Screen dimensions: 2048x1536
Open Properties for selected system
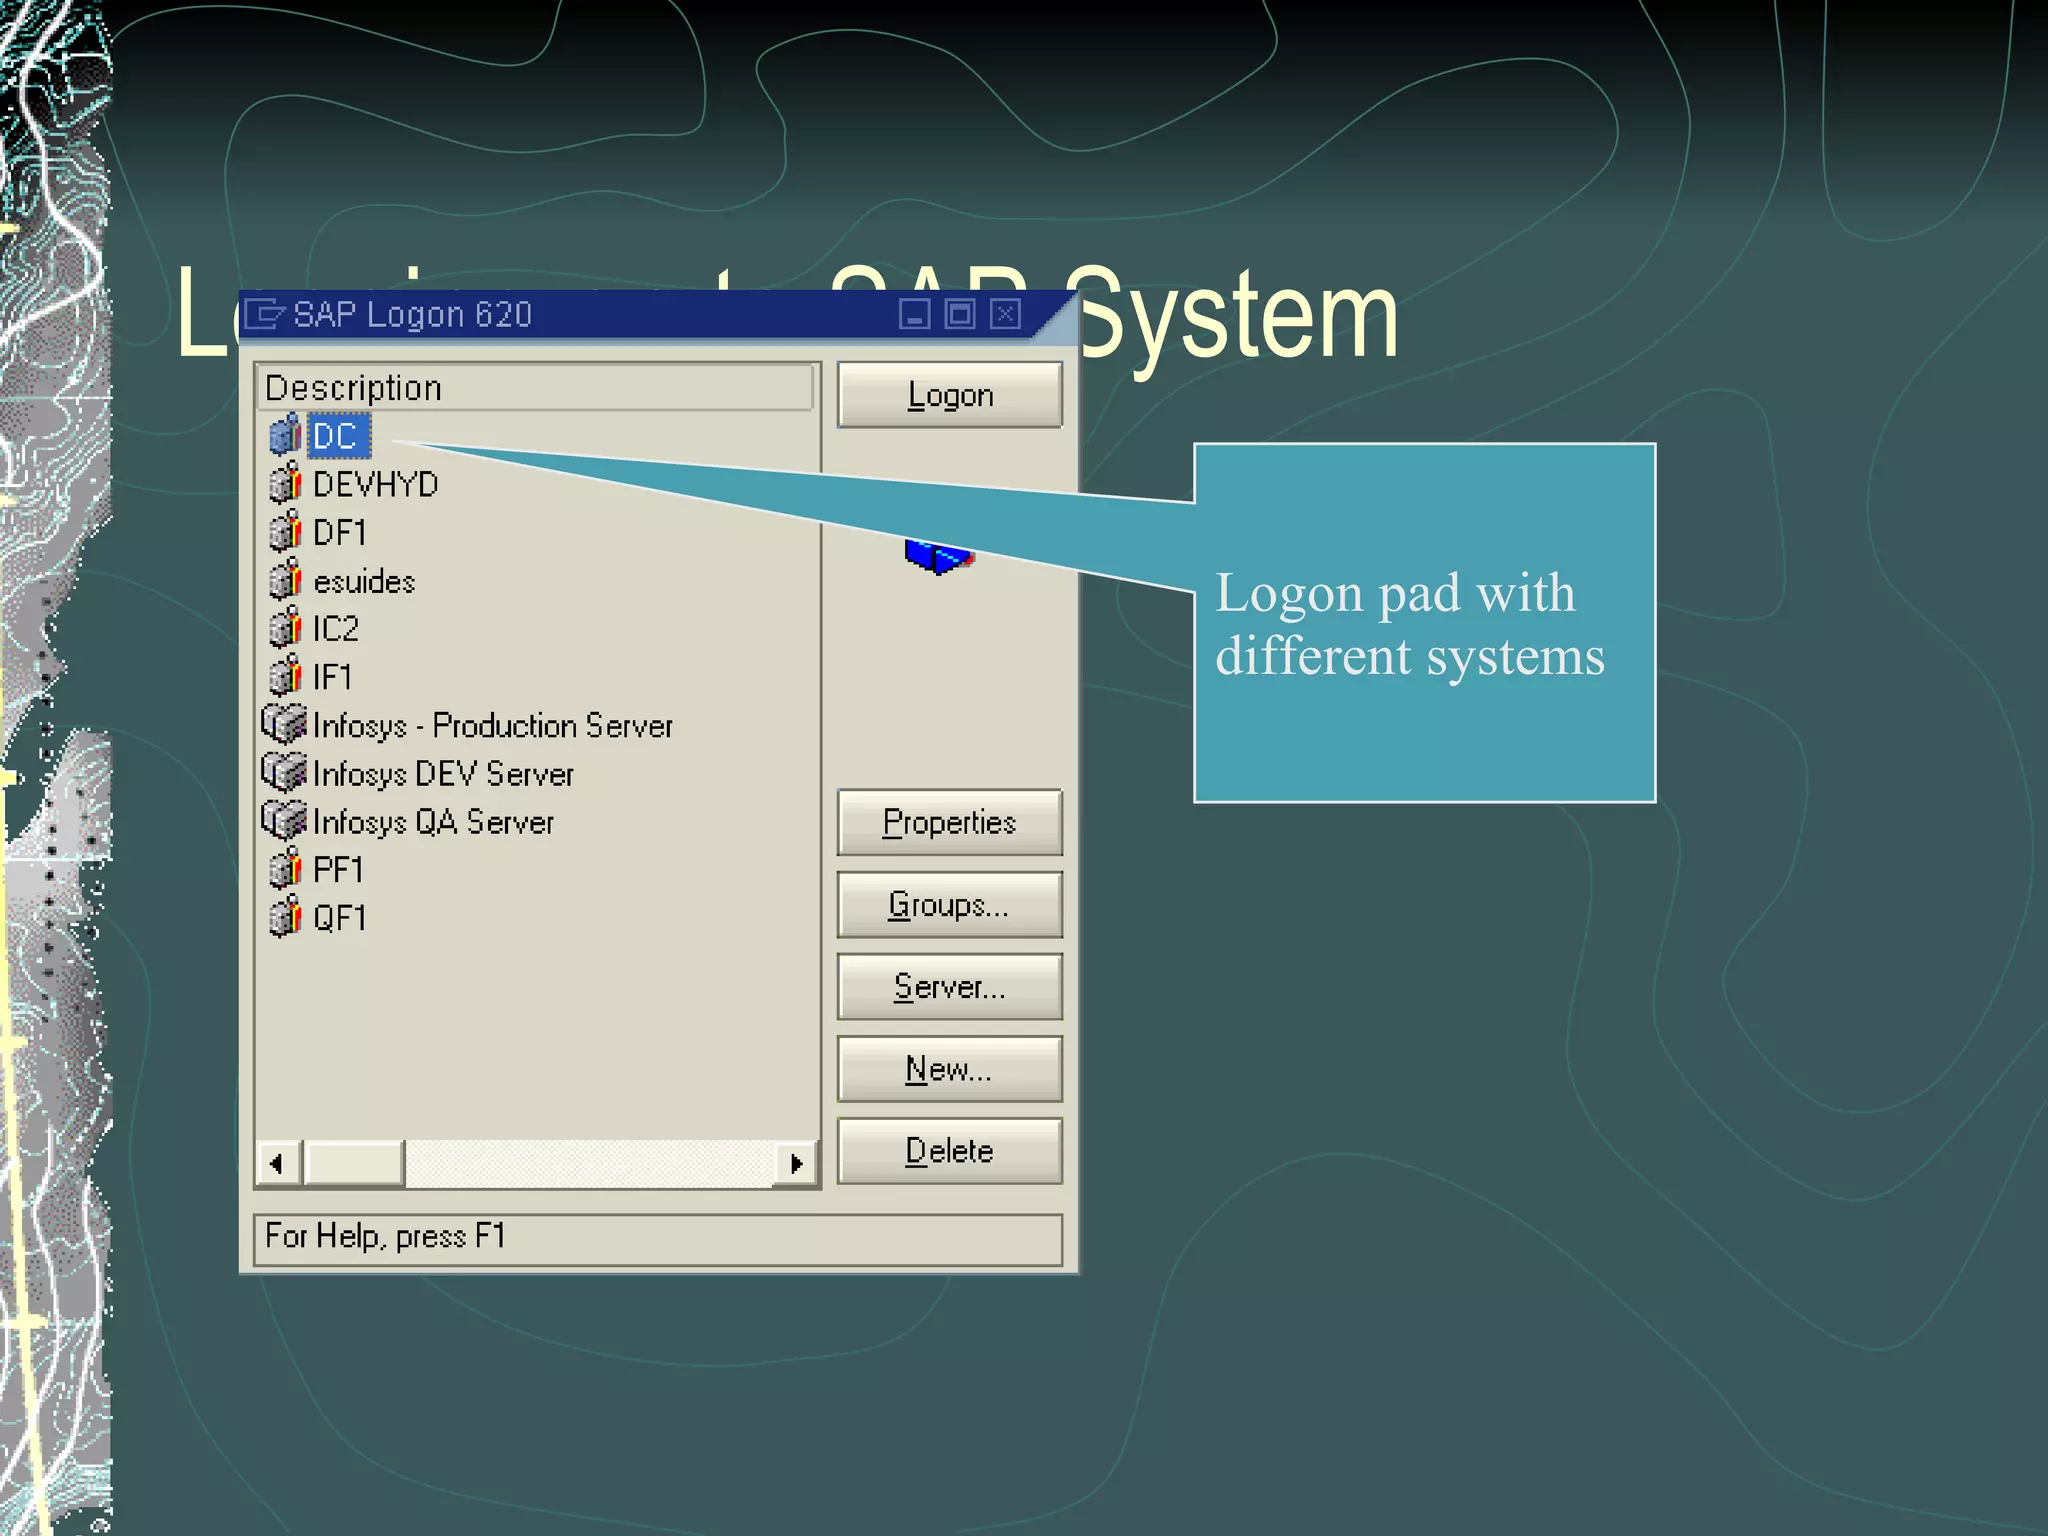point(950,822)
